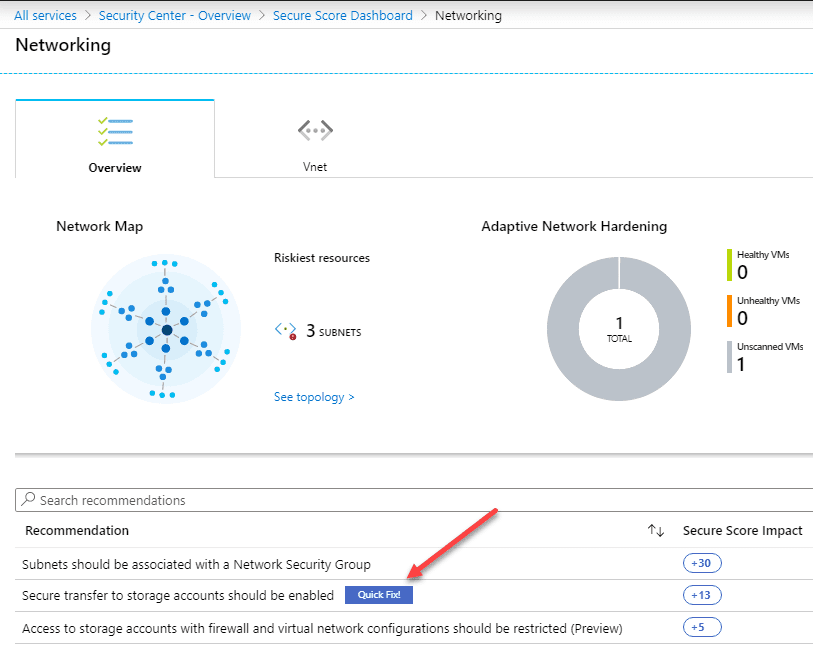The image size is (813, 653).
Task: Open the Network Map visualization
Action: point(166,328)
